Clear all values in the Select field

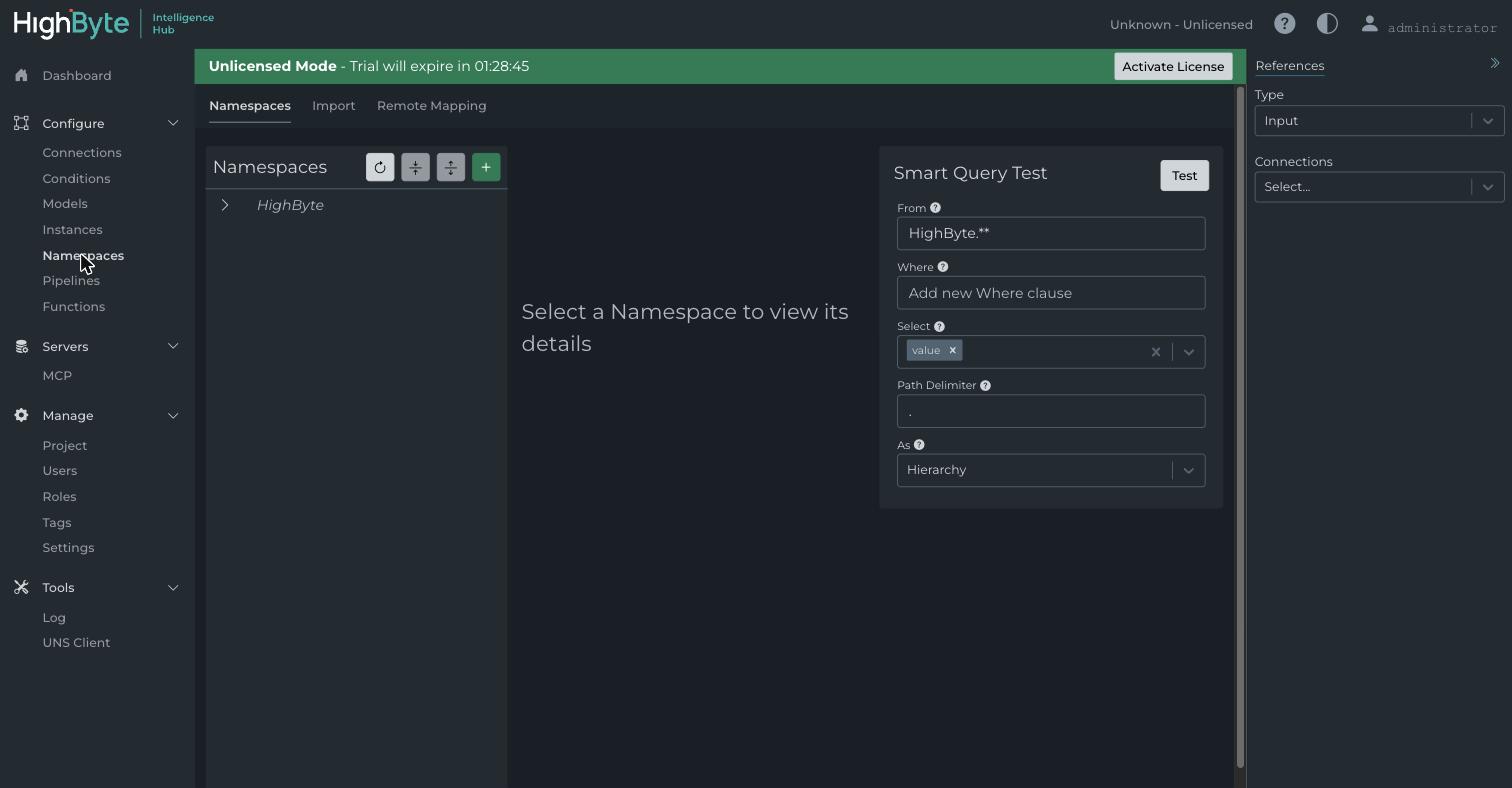pyautogui.click(x=1156, y=352)
